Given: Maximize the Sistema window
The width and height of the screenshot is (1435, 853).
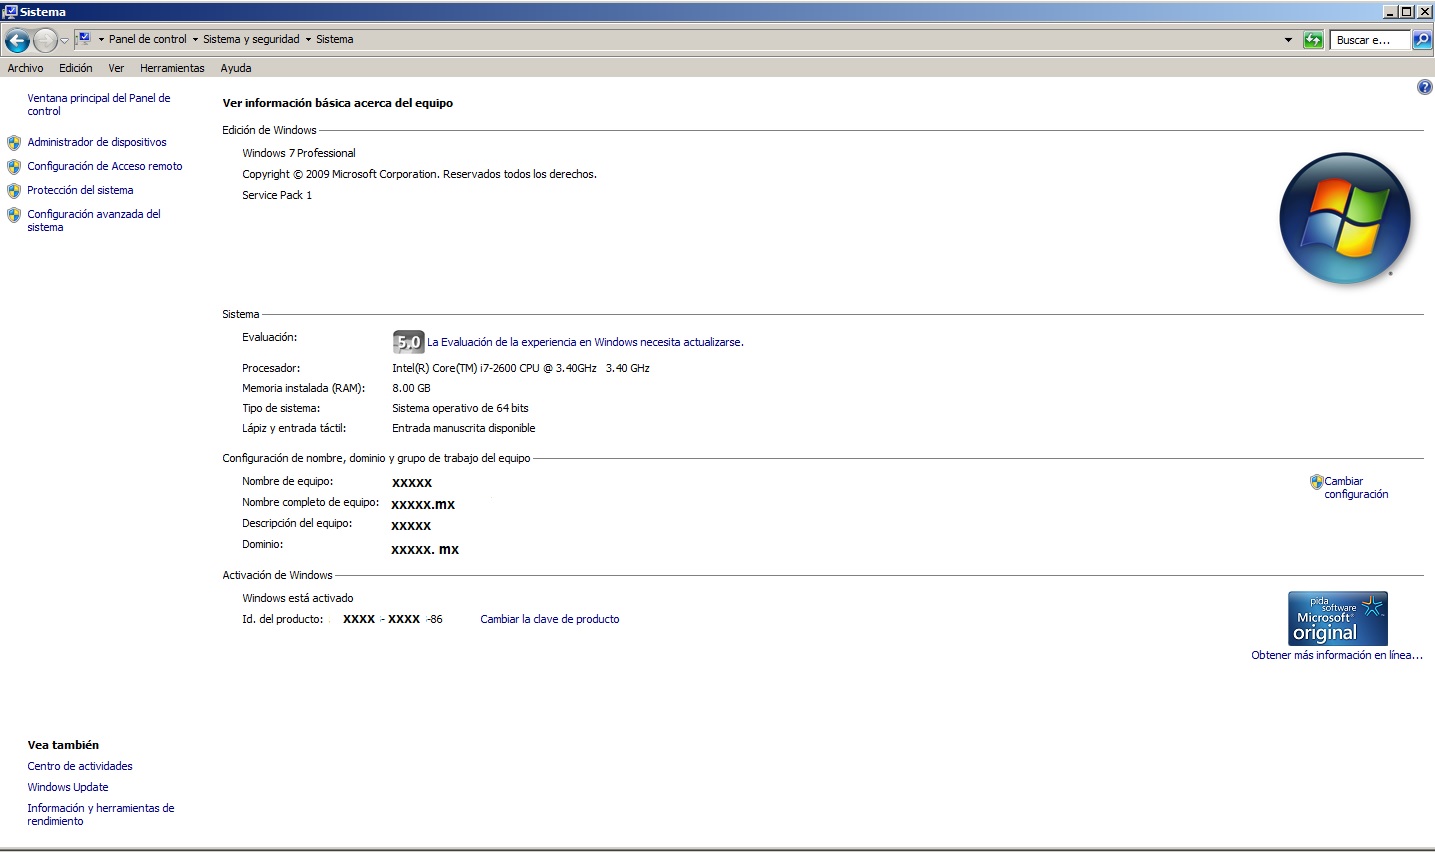Looking at the screenshot, I should point(1407,11).
